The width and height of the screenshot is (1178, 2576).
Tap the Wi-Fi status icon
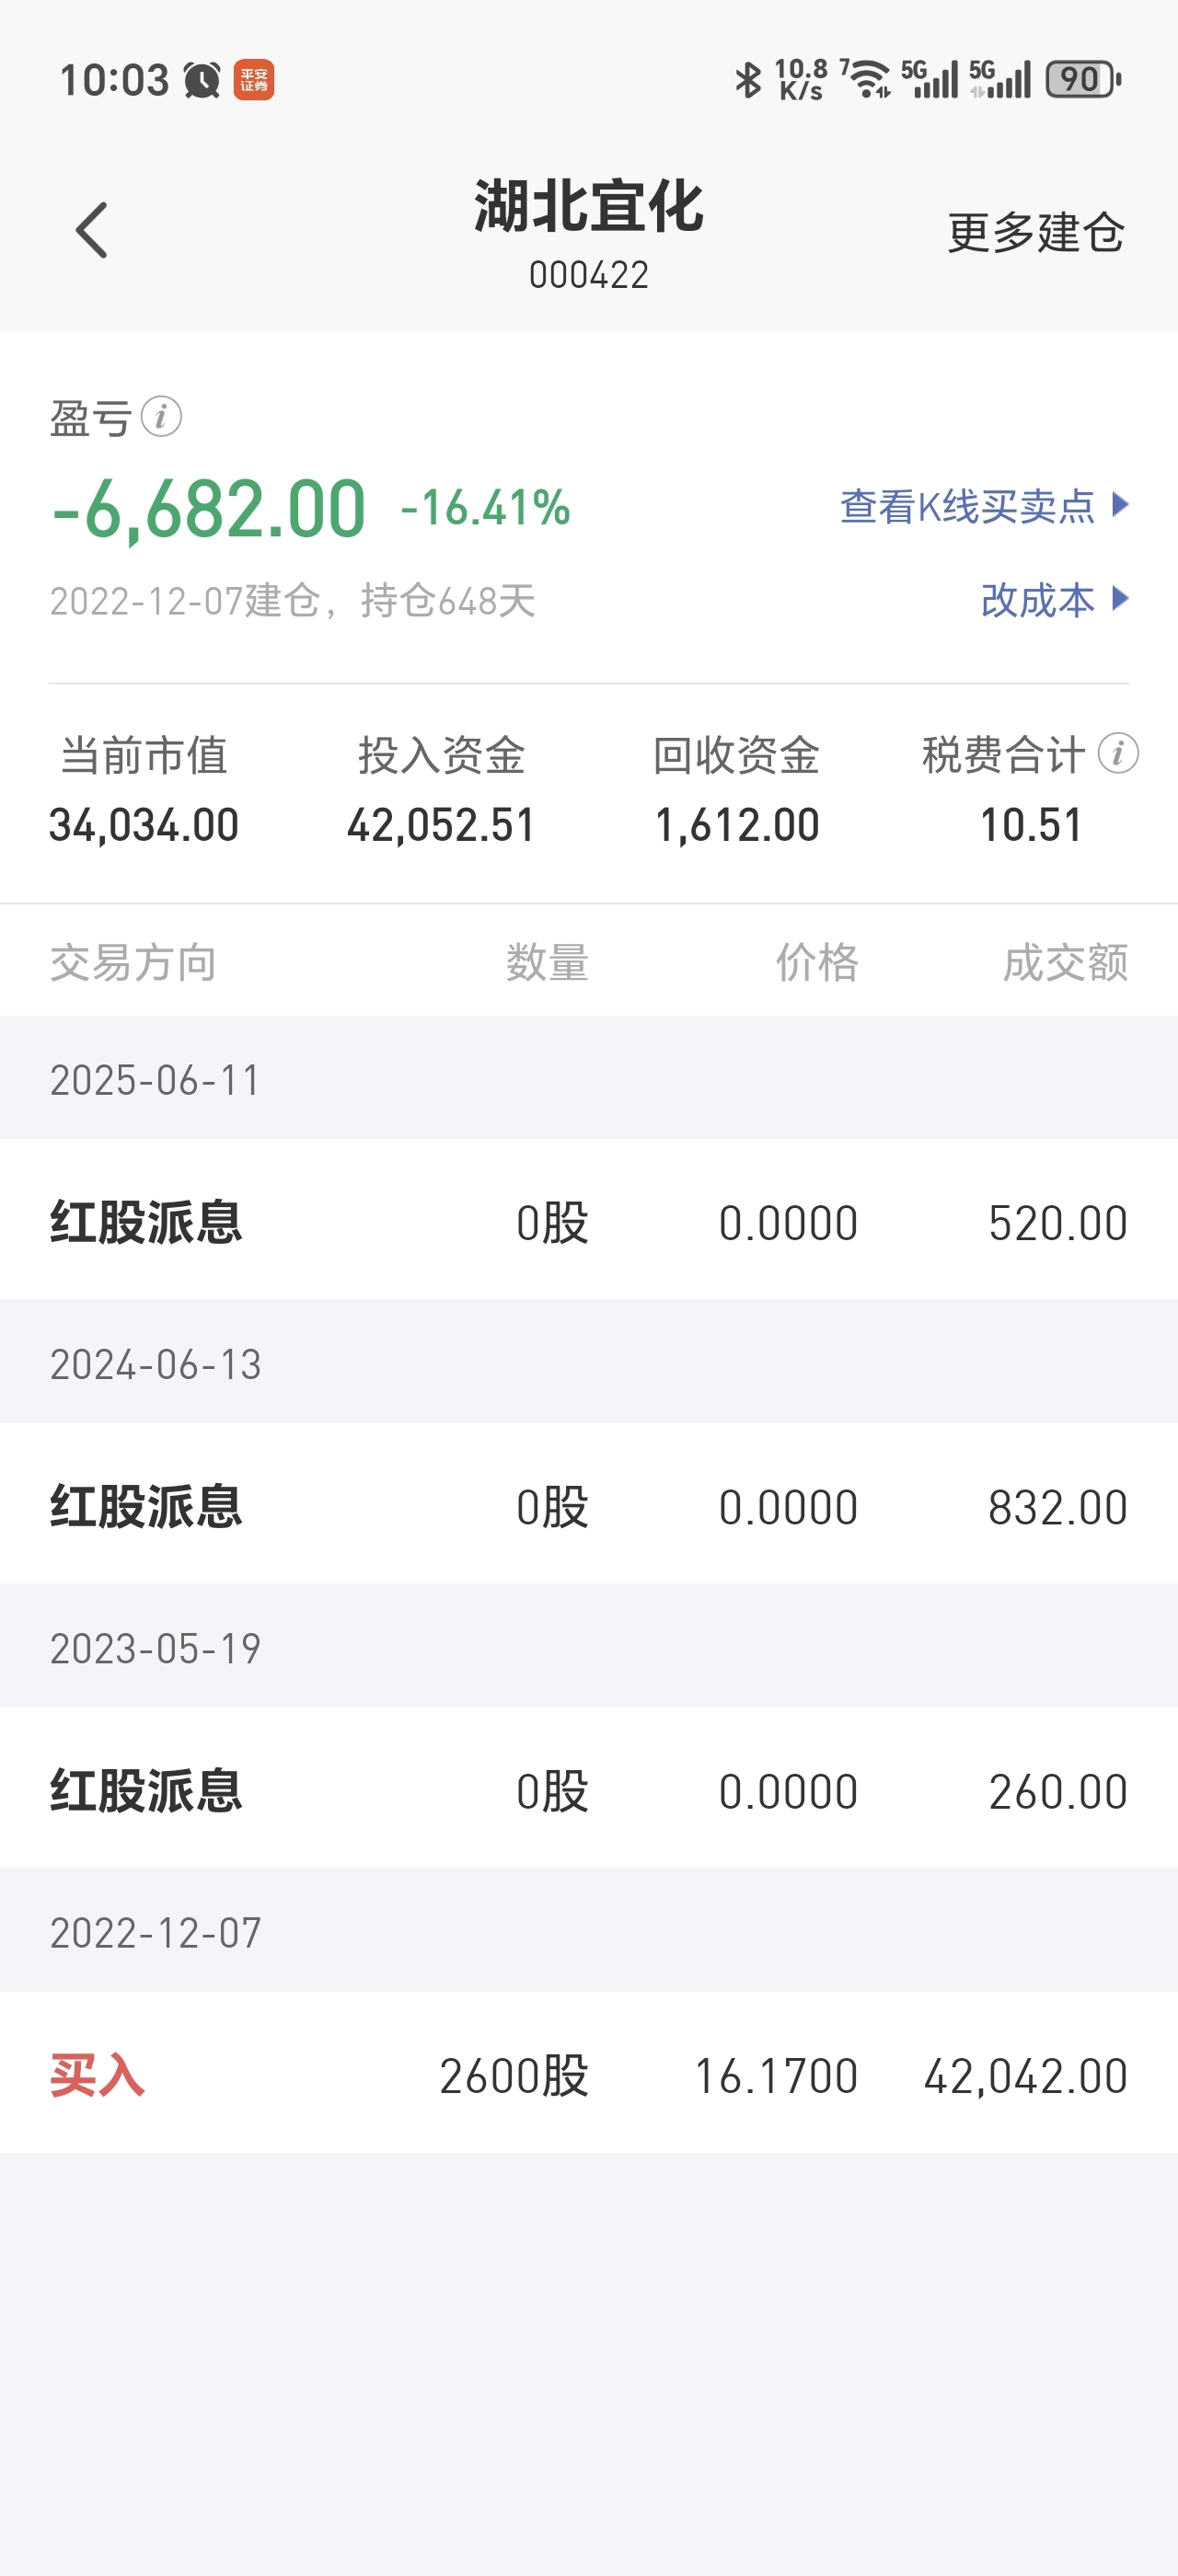[x=867, y=79]
